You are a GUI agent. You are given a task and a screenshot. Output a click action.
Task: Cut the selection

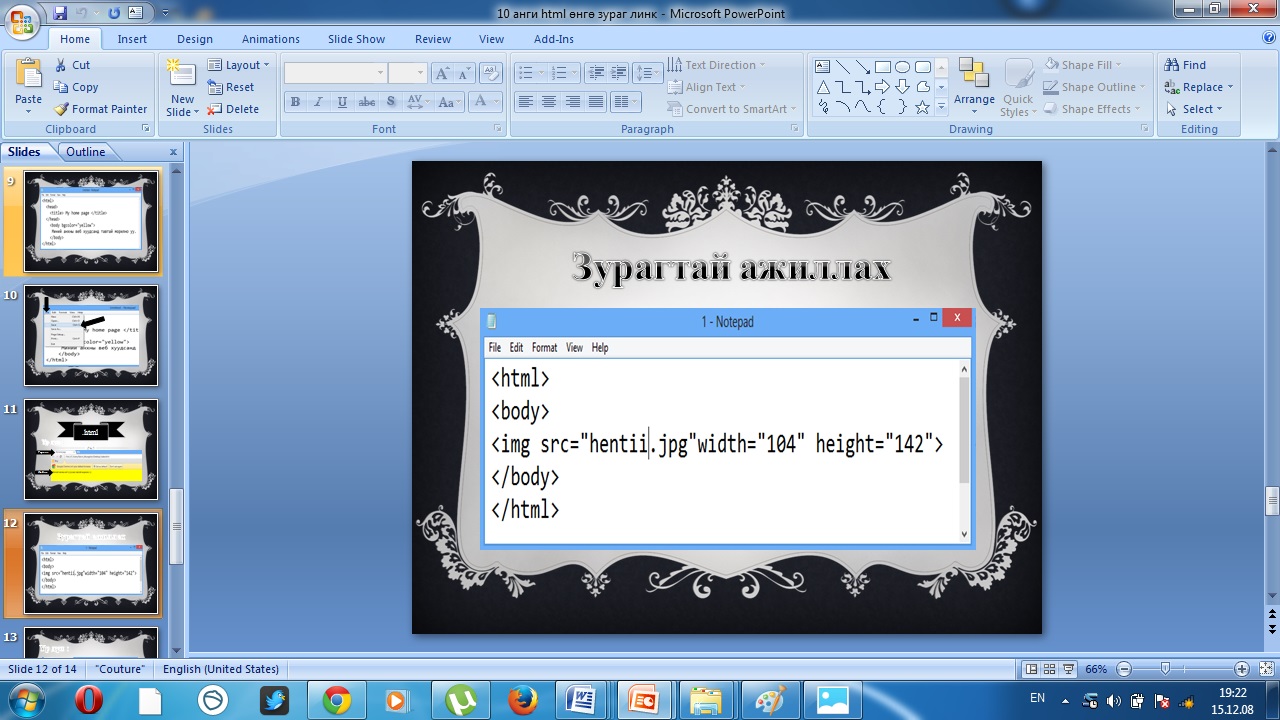(72, 65)
